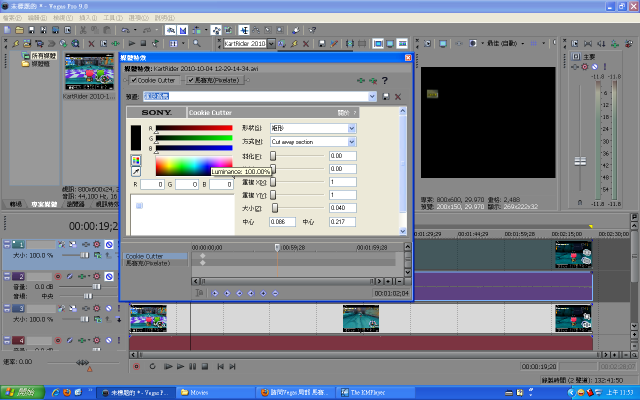Expand the undo history dropdown arrow
Image resolution: width=640 pixels, height=400 pixels.
[135, 30]
